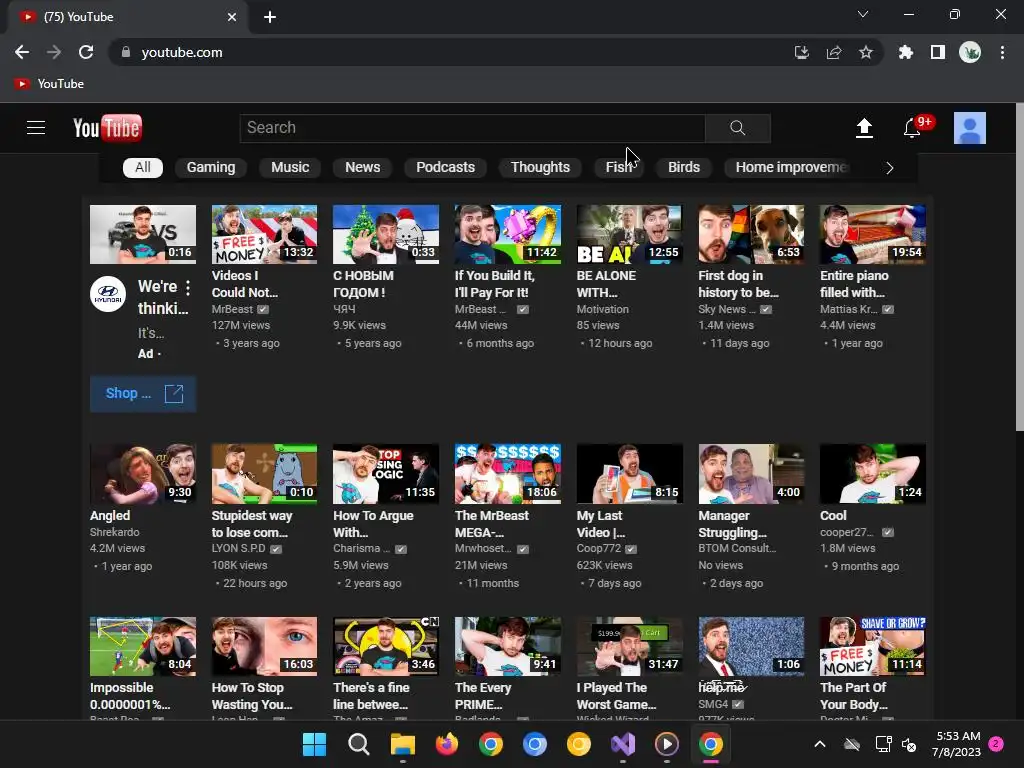This screenshot has width=1024, height=768.
Task: Select the Podcasts chip
Action: click(x=445, y=167)
